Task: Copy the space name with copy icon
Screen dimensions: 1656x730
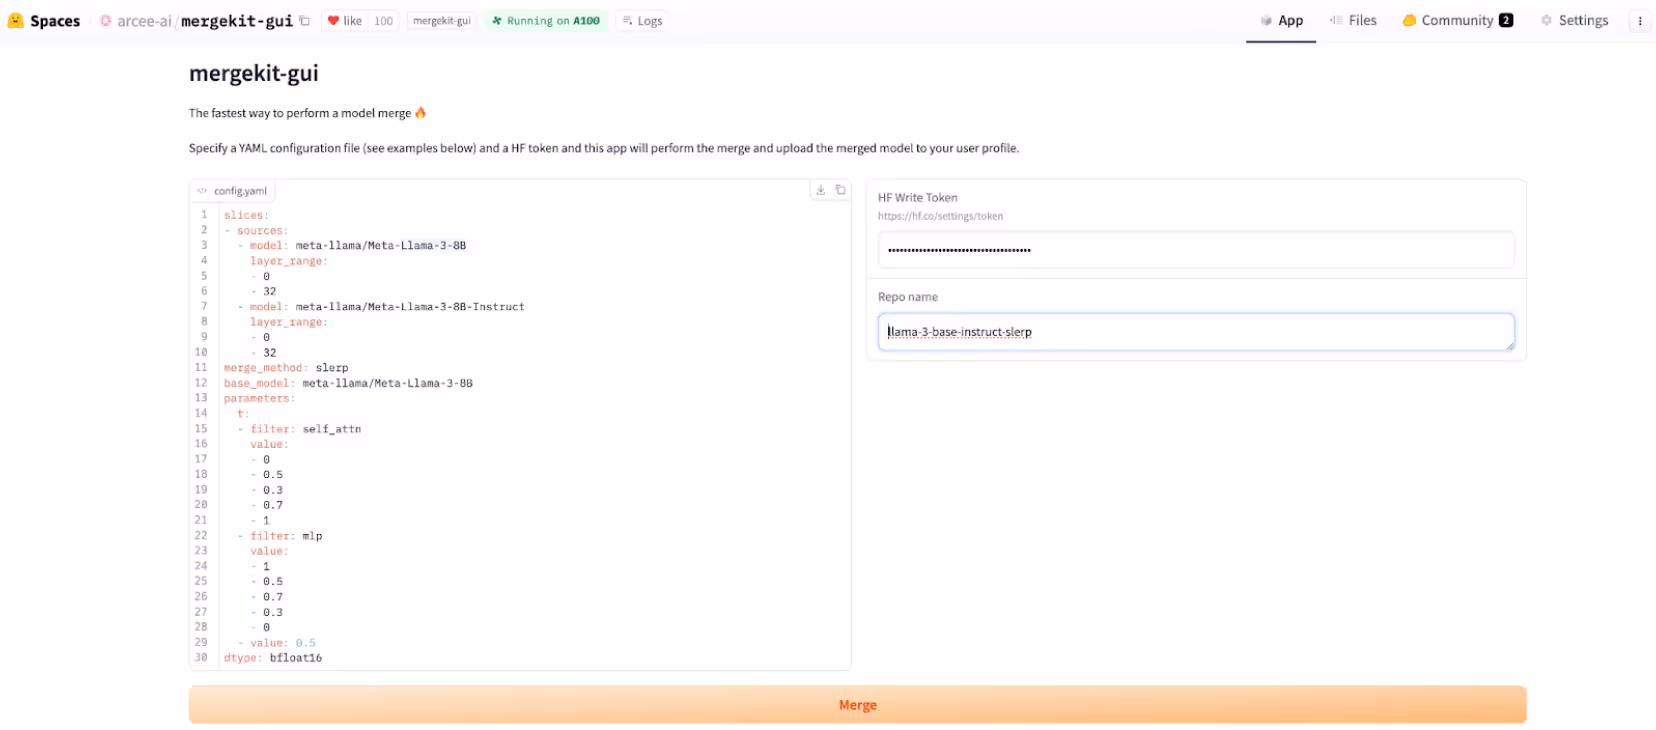Action: [x=305, y=20]
